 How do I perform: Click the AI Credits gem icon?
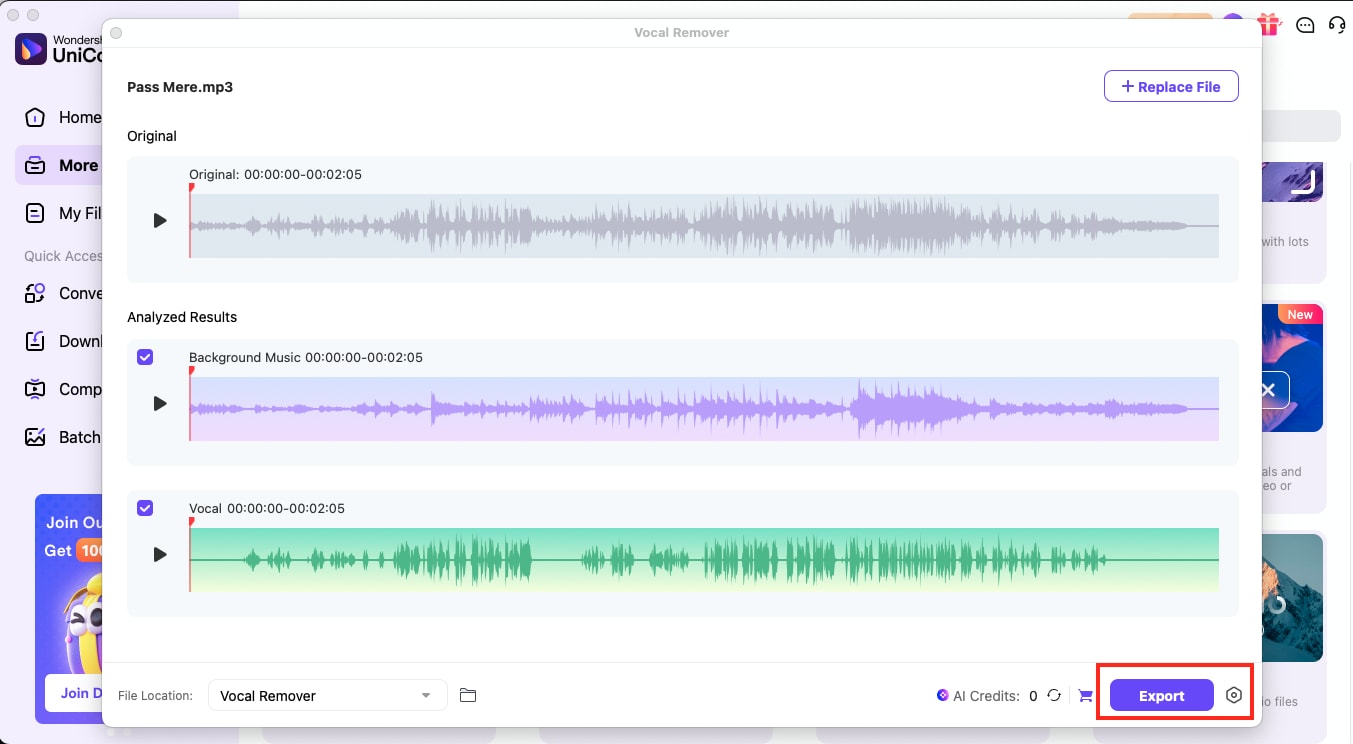pos(942,696)
